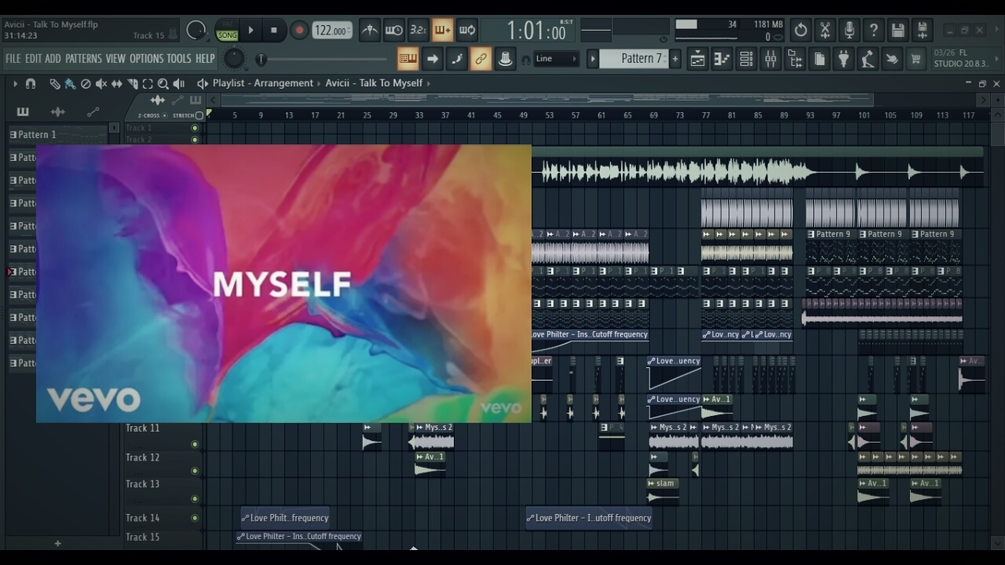Open the browser panel icon
The height and width of the screenshot is (565, 1005).
coord(795,59)
